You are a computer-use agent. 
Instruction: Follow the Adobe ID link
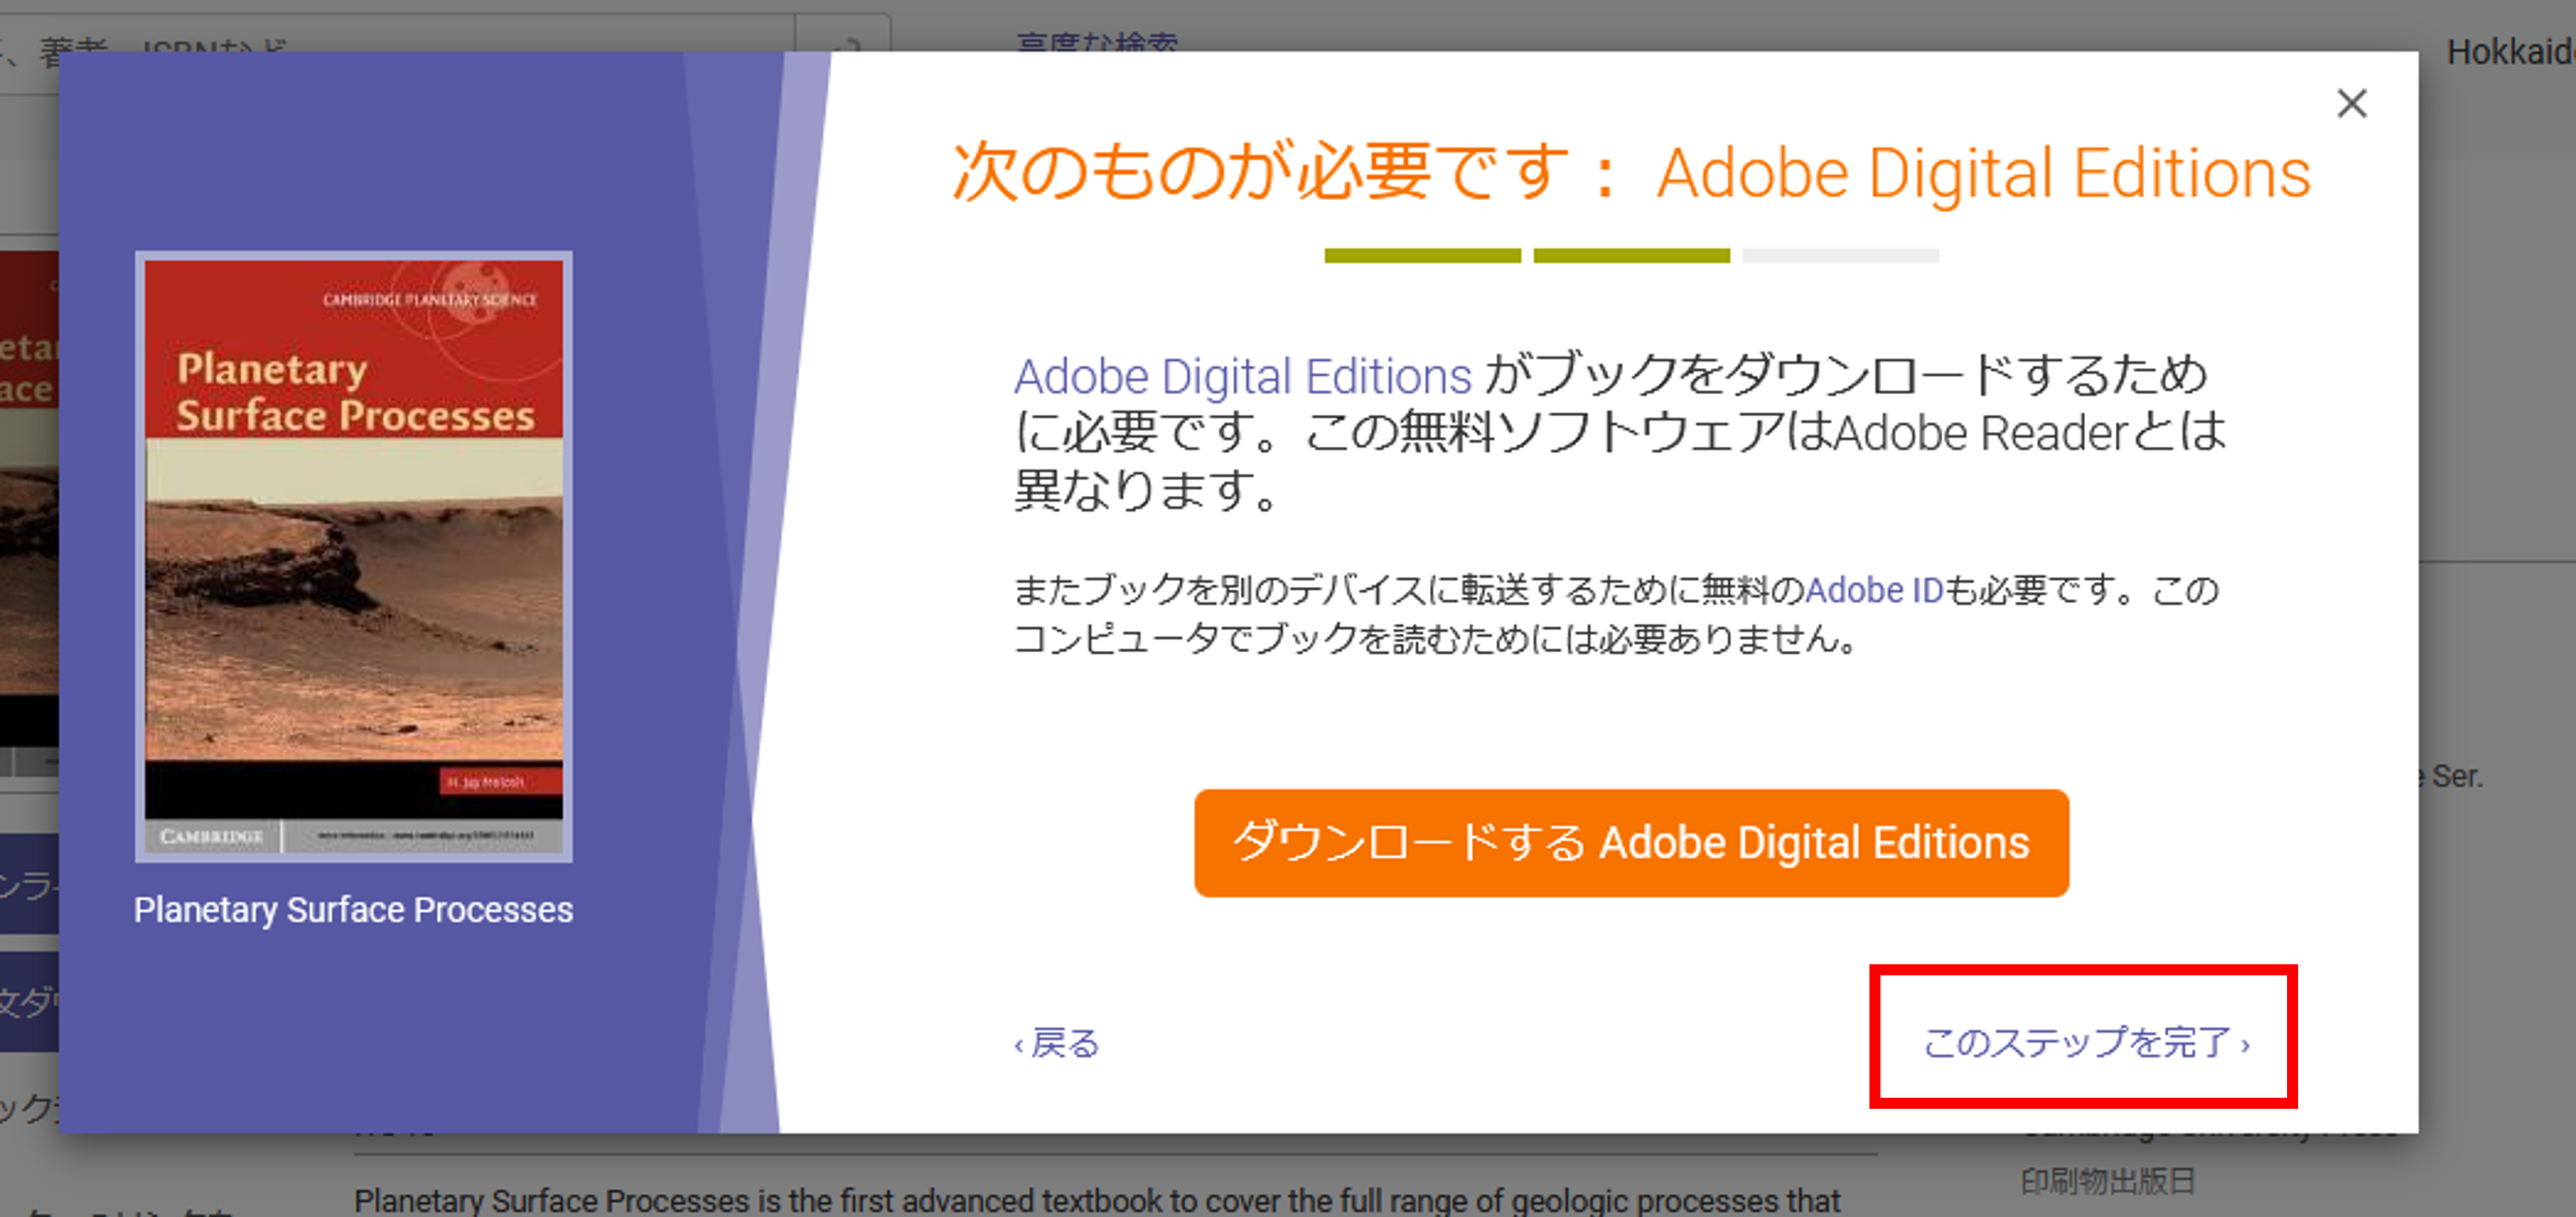click(x=1873, y=590)
